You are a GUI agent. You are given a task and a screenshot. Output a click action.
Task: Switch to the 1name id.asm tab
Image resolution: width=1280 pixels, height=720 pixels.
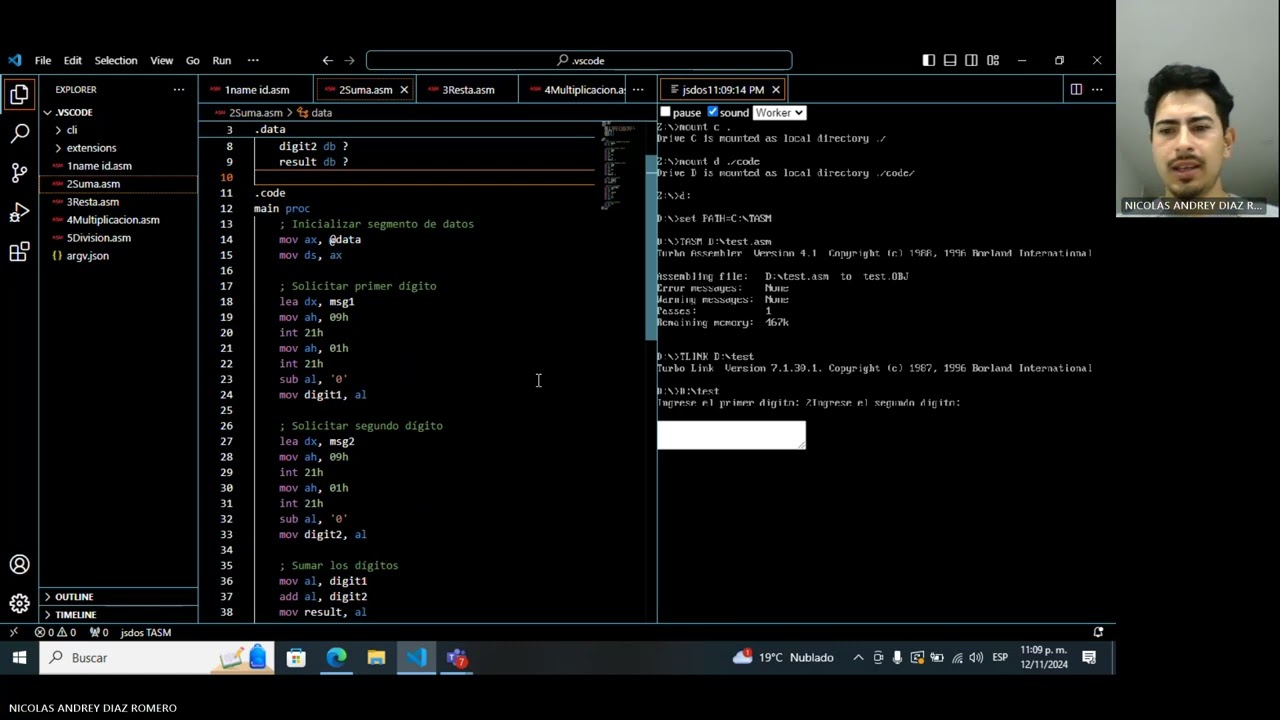coord(257,90)
